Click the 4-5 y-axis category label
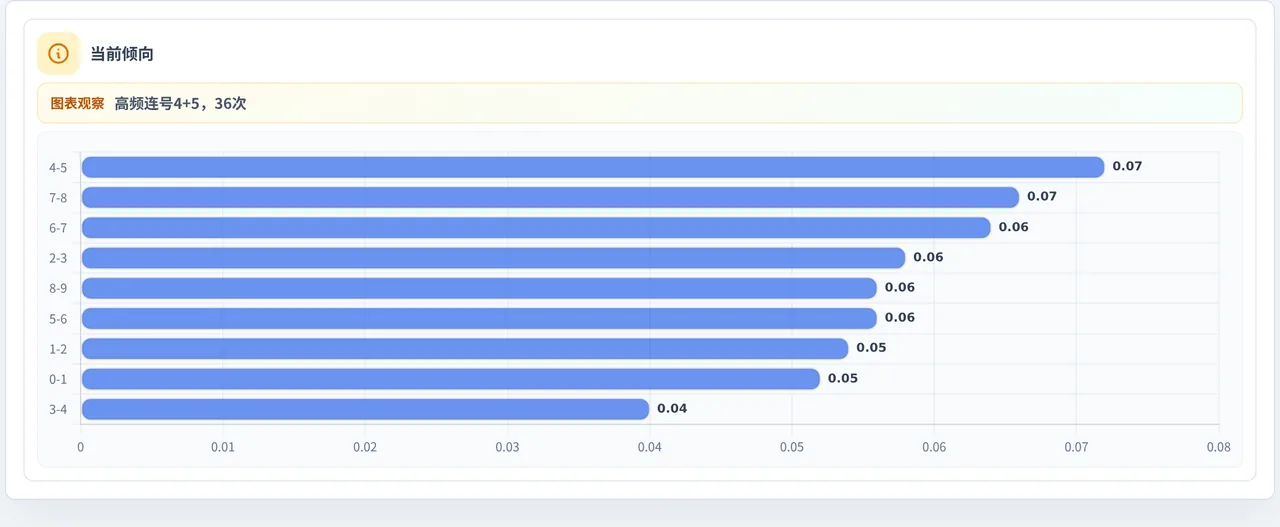1280x527 pixels. tap(58, 168)
